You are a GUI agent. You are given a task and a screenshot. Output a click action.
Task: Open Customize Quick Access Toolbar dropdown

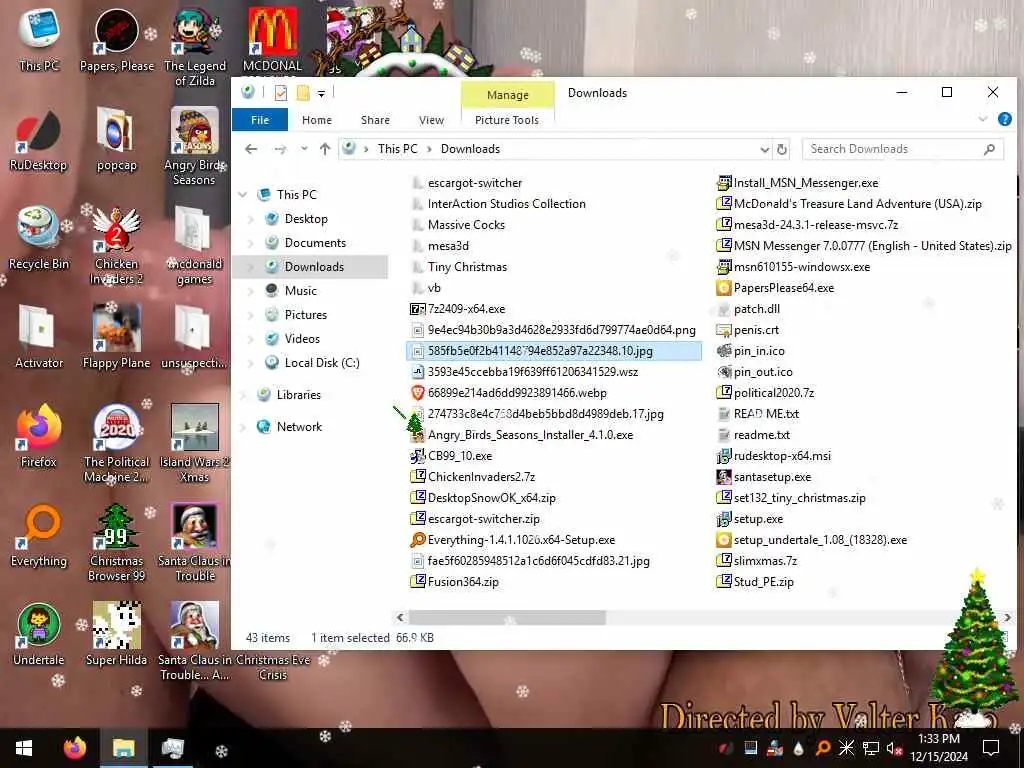coord(321,94)
